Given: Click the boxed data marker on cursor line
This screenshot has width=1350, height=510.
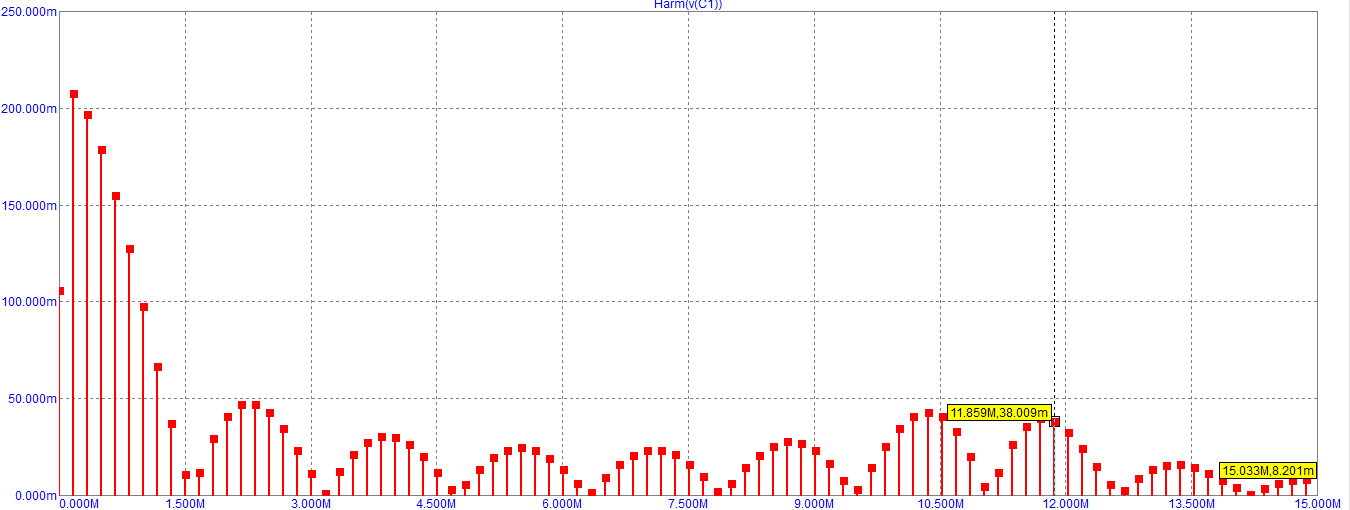Looking at the screenshot, I should (1055, 422).
